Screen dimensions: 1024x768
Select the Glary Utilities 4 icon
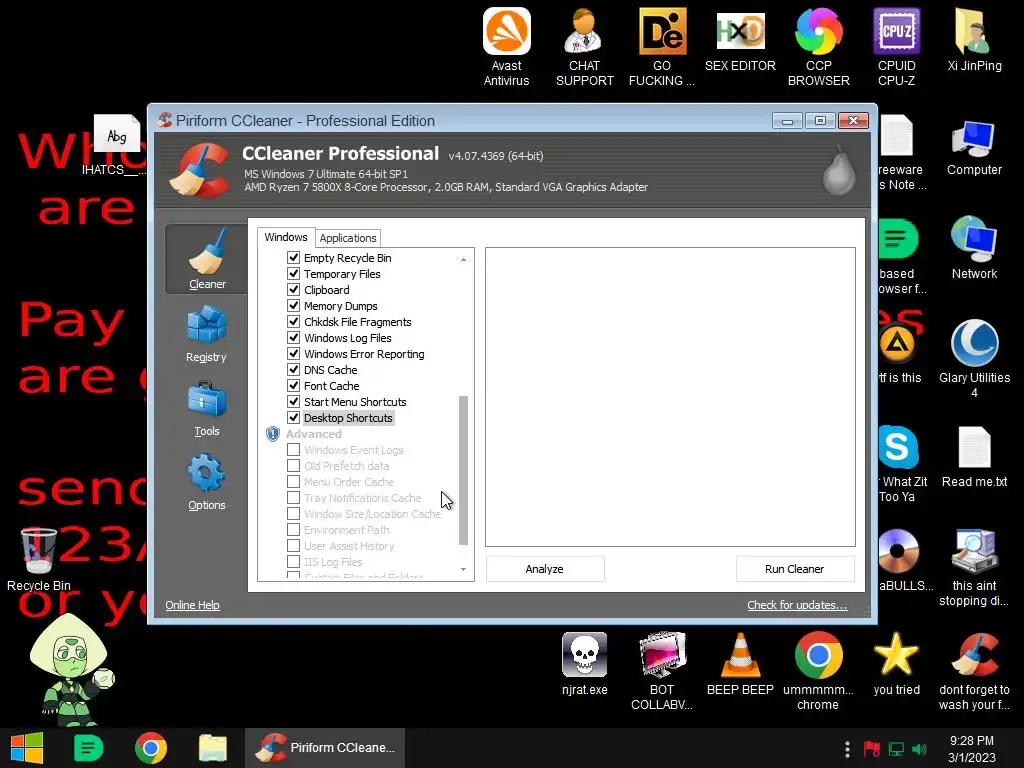pos(974,359)
